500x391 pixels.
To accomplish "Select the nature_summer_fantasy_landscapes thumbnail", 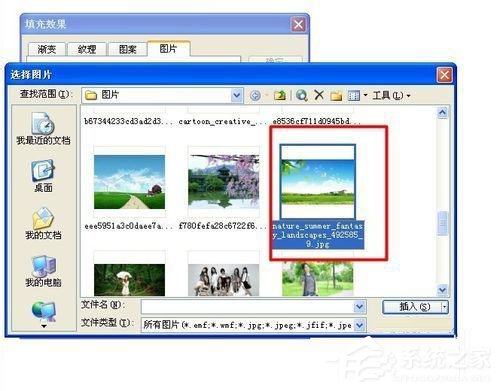I will click(x=318, y=182).
